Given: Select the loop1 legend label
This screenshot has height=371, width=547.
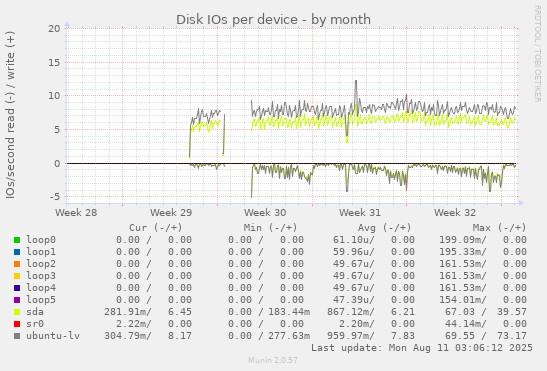Looking at the screenshot, I should 41,252.
